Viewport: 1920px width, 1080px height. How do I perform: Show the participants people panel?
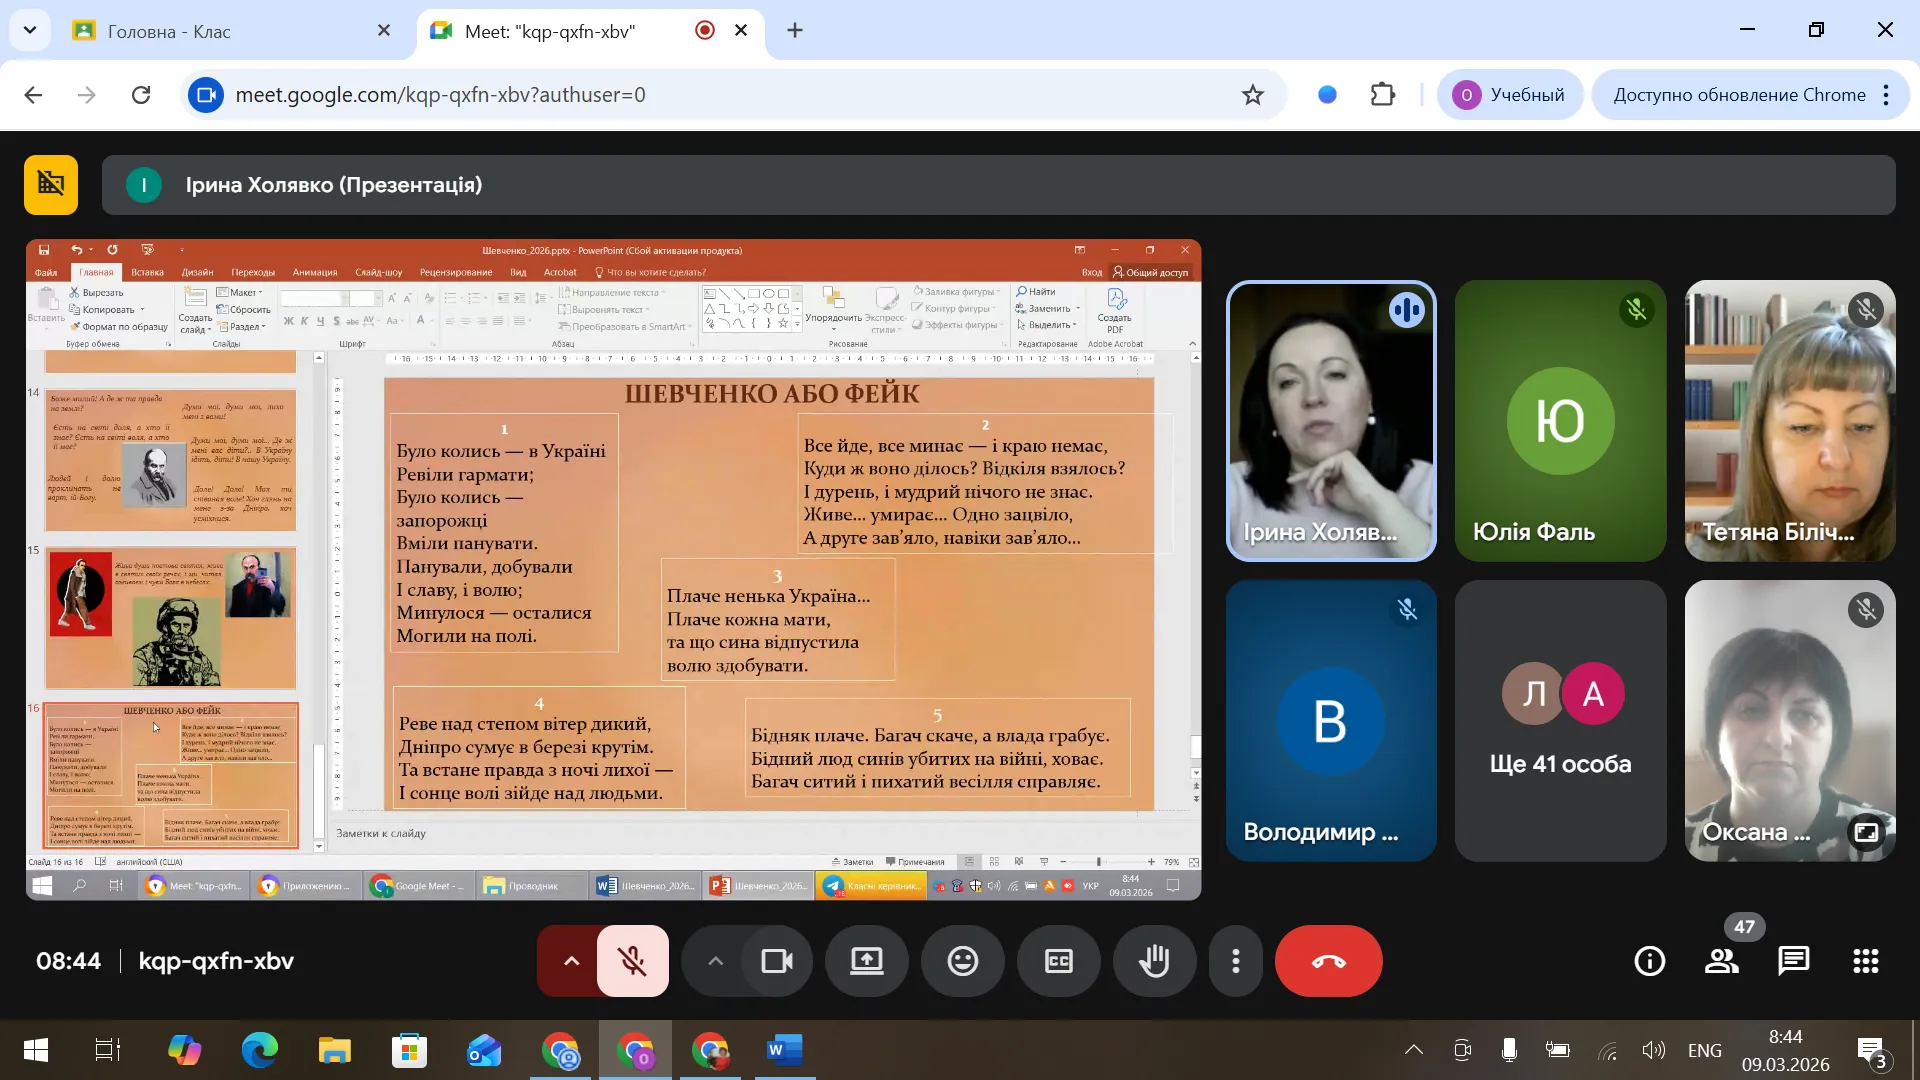coord(1721,962)
